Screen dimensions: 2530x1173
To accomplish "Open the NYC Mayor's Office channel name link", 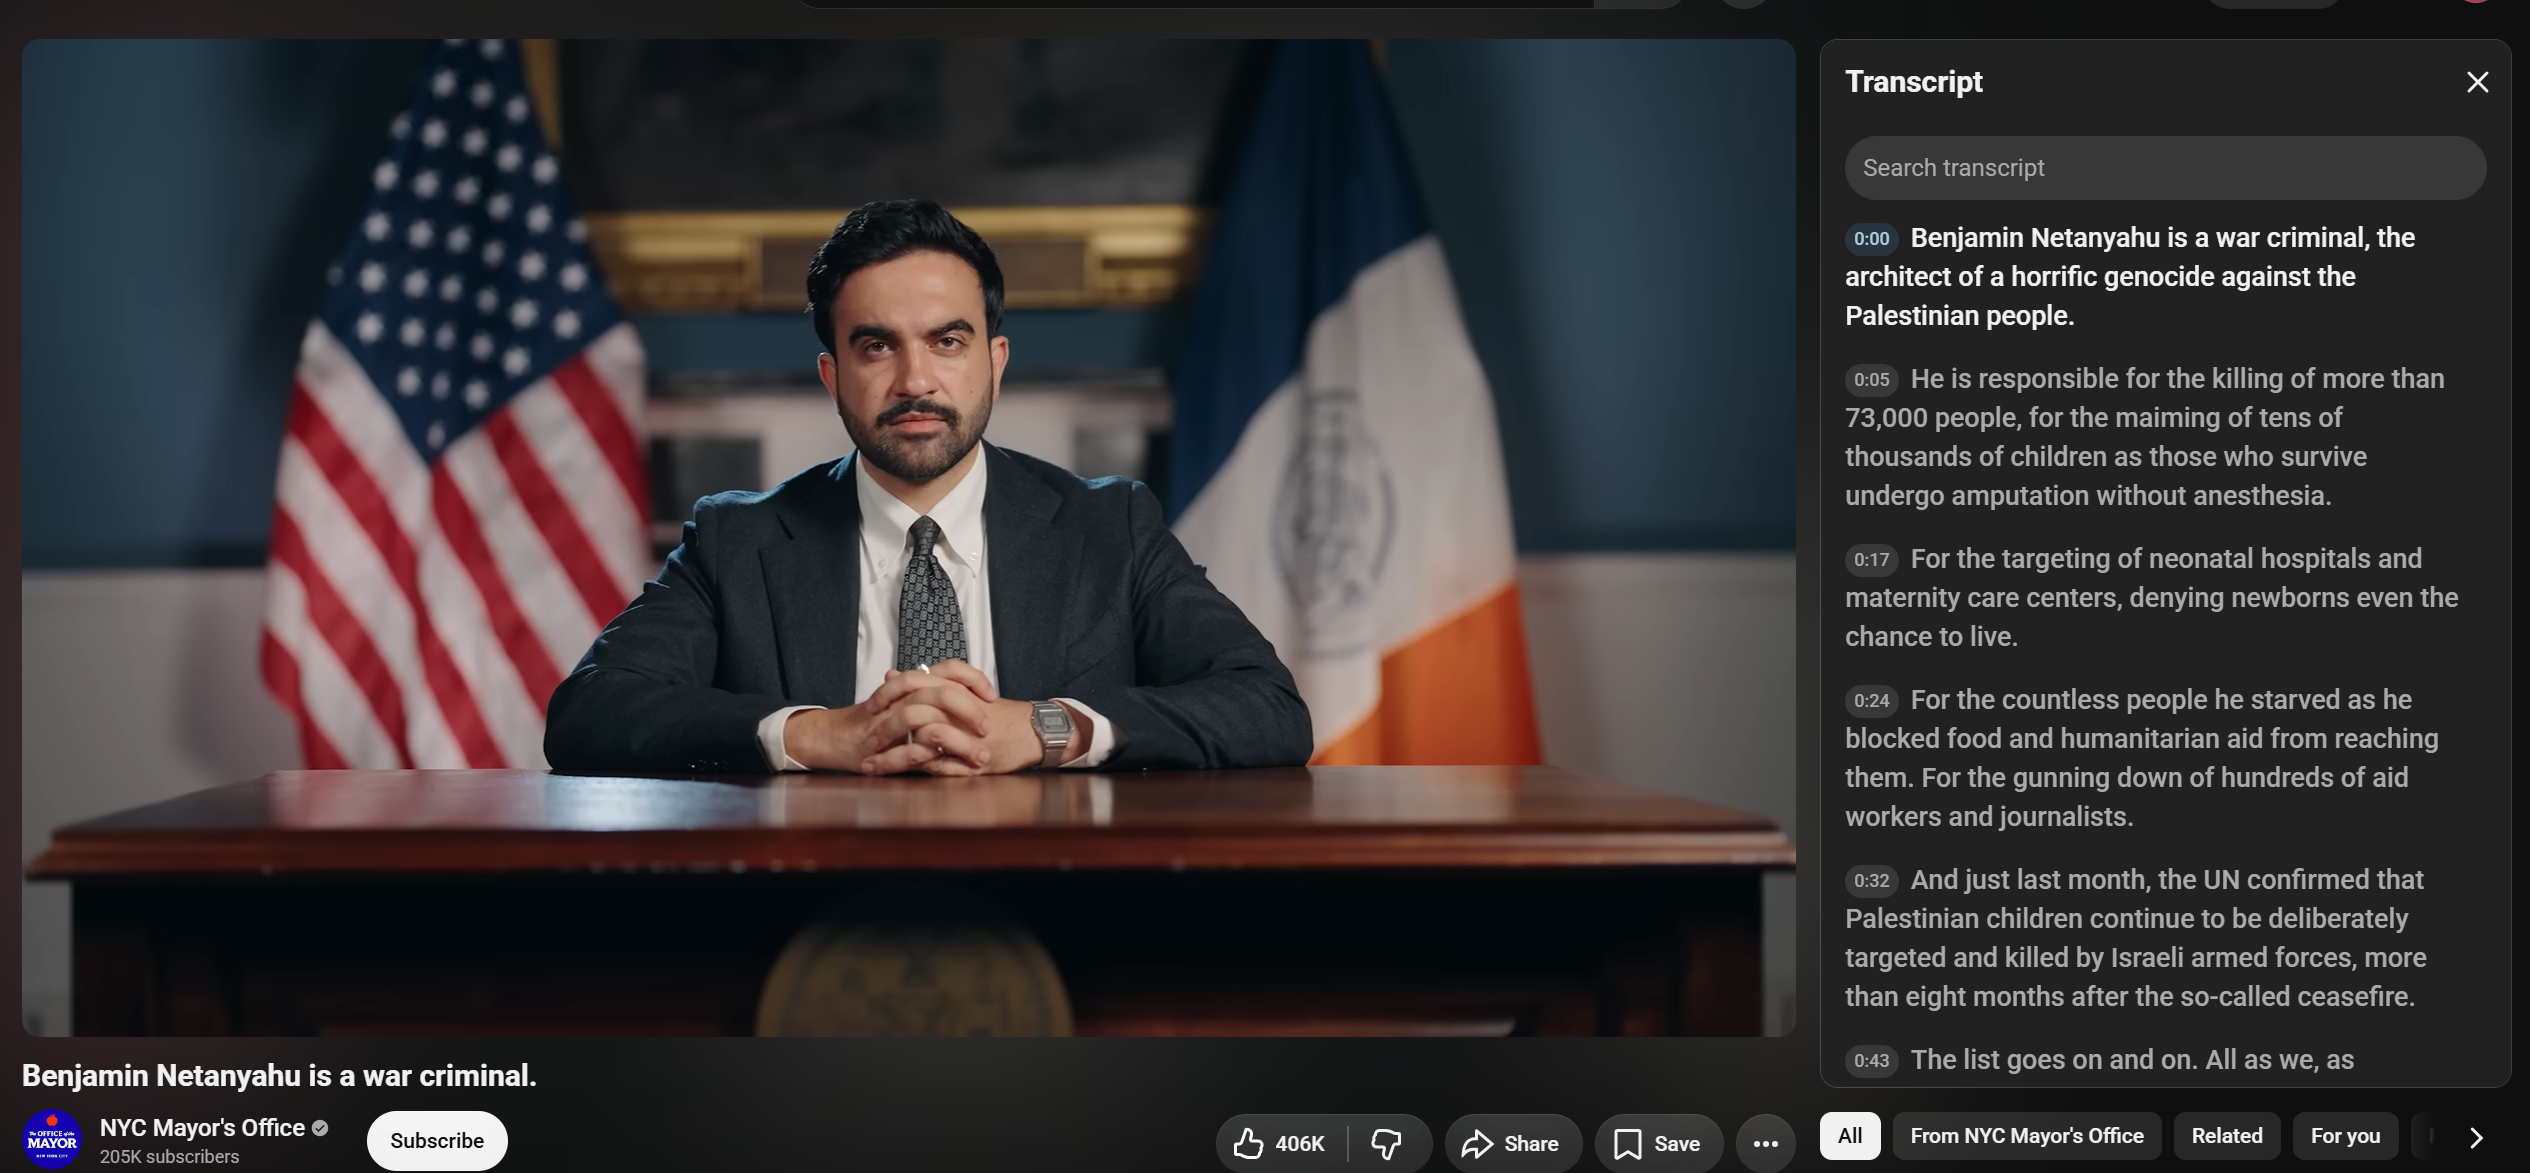I will [202, 1128].
